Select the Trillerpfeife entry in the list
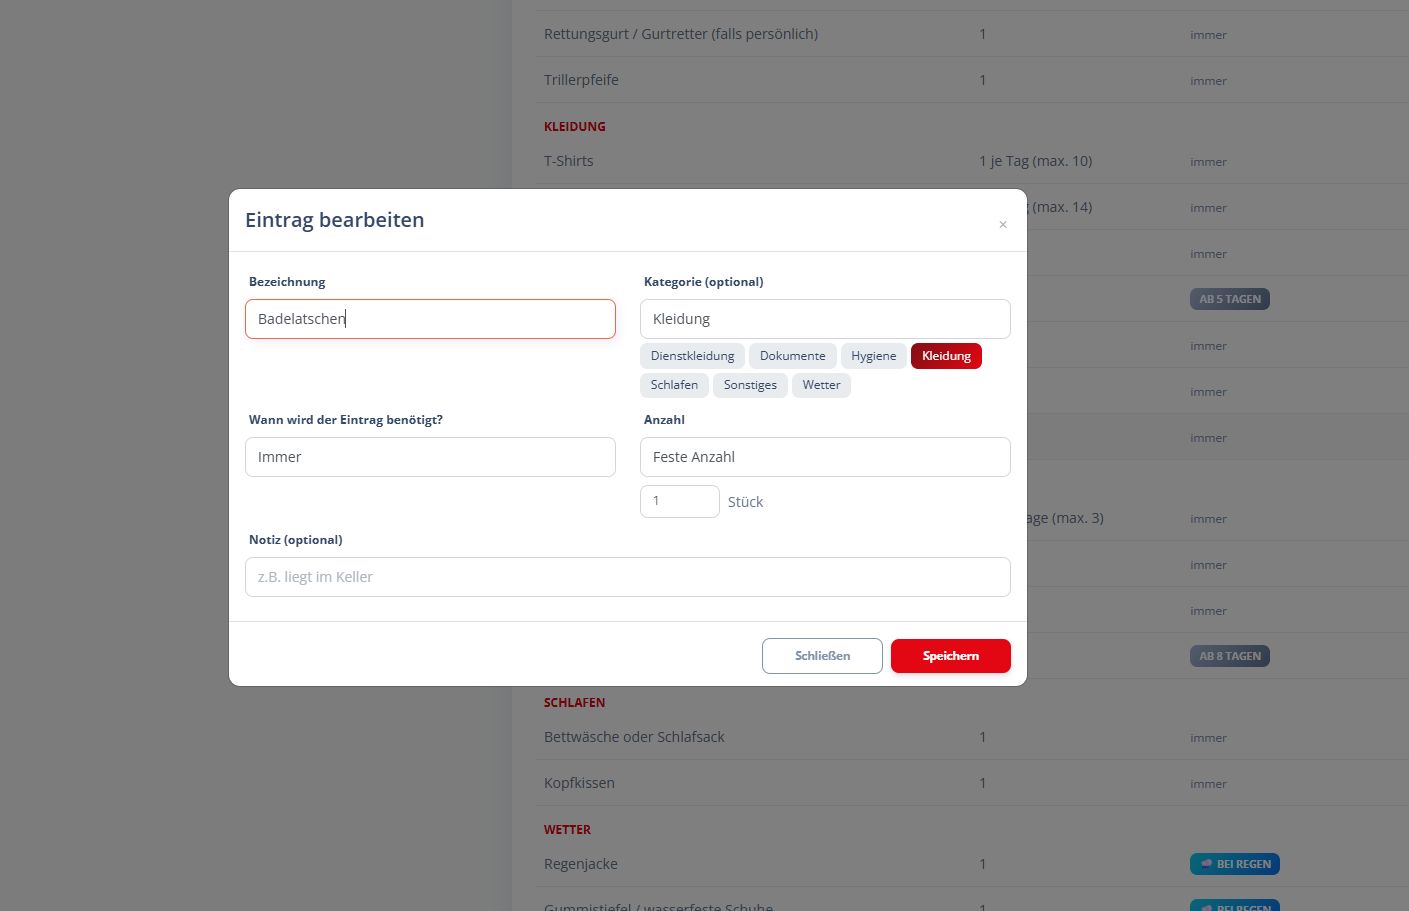Viewport: 1409px width, 911px height. pyautogui.click(x=581, y=80)
